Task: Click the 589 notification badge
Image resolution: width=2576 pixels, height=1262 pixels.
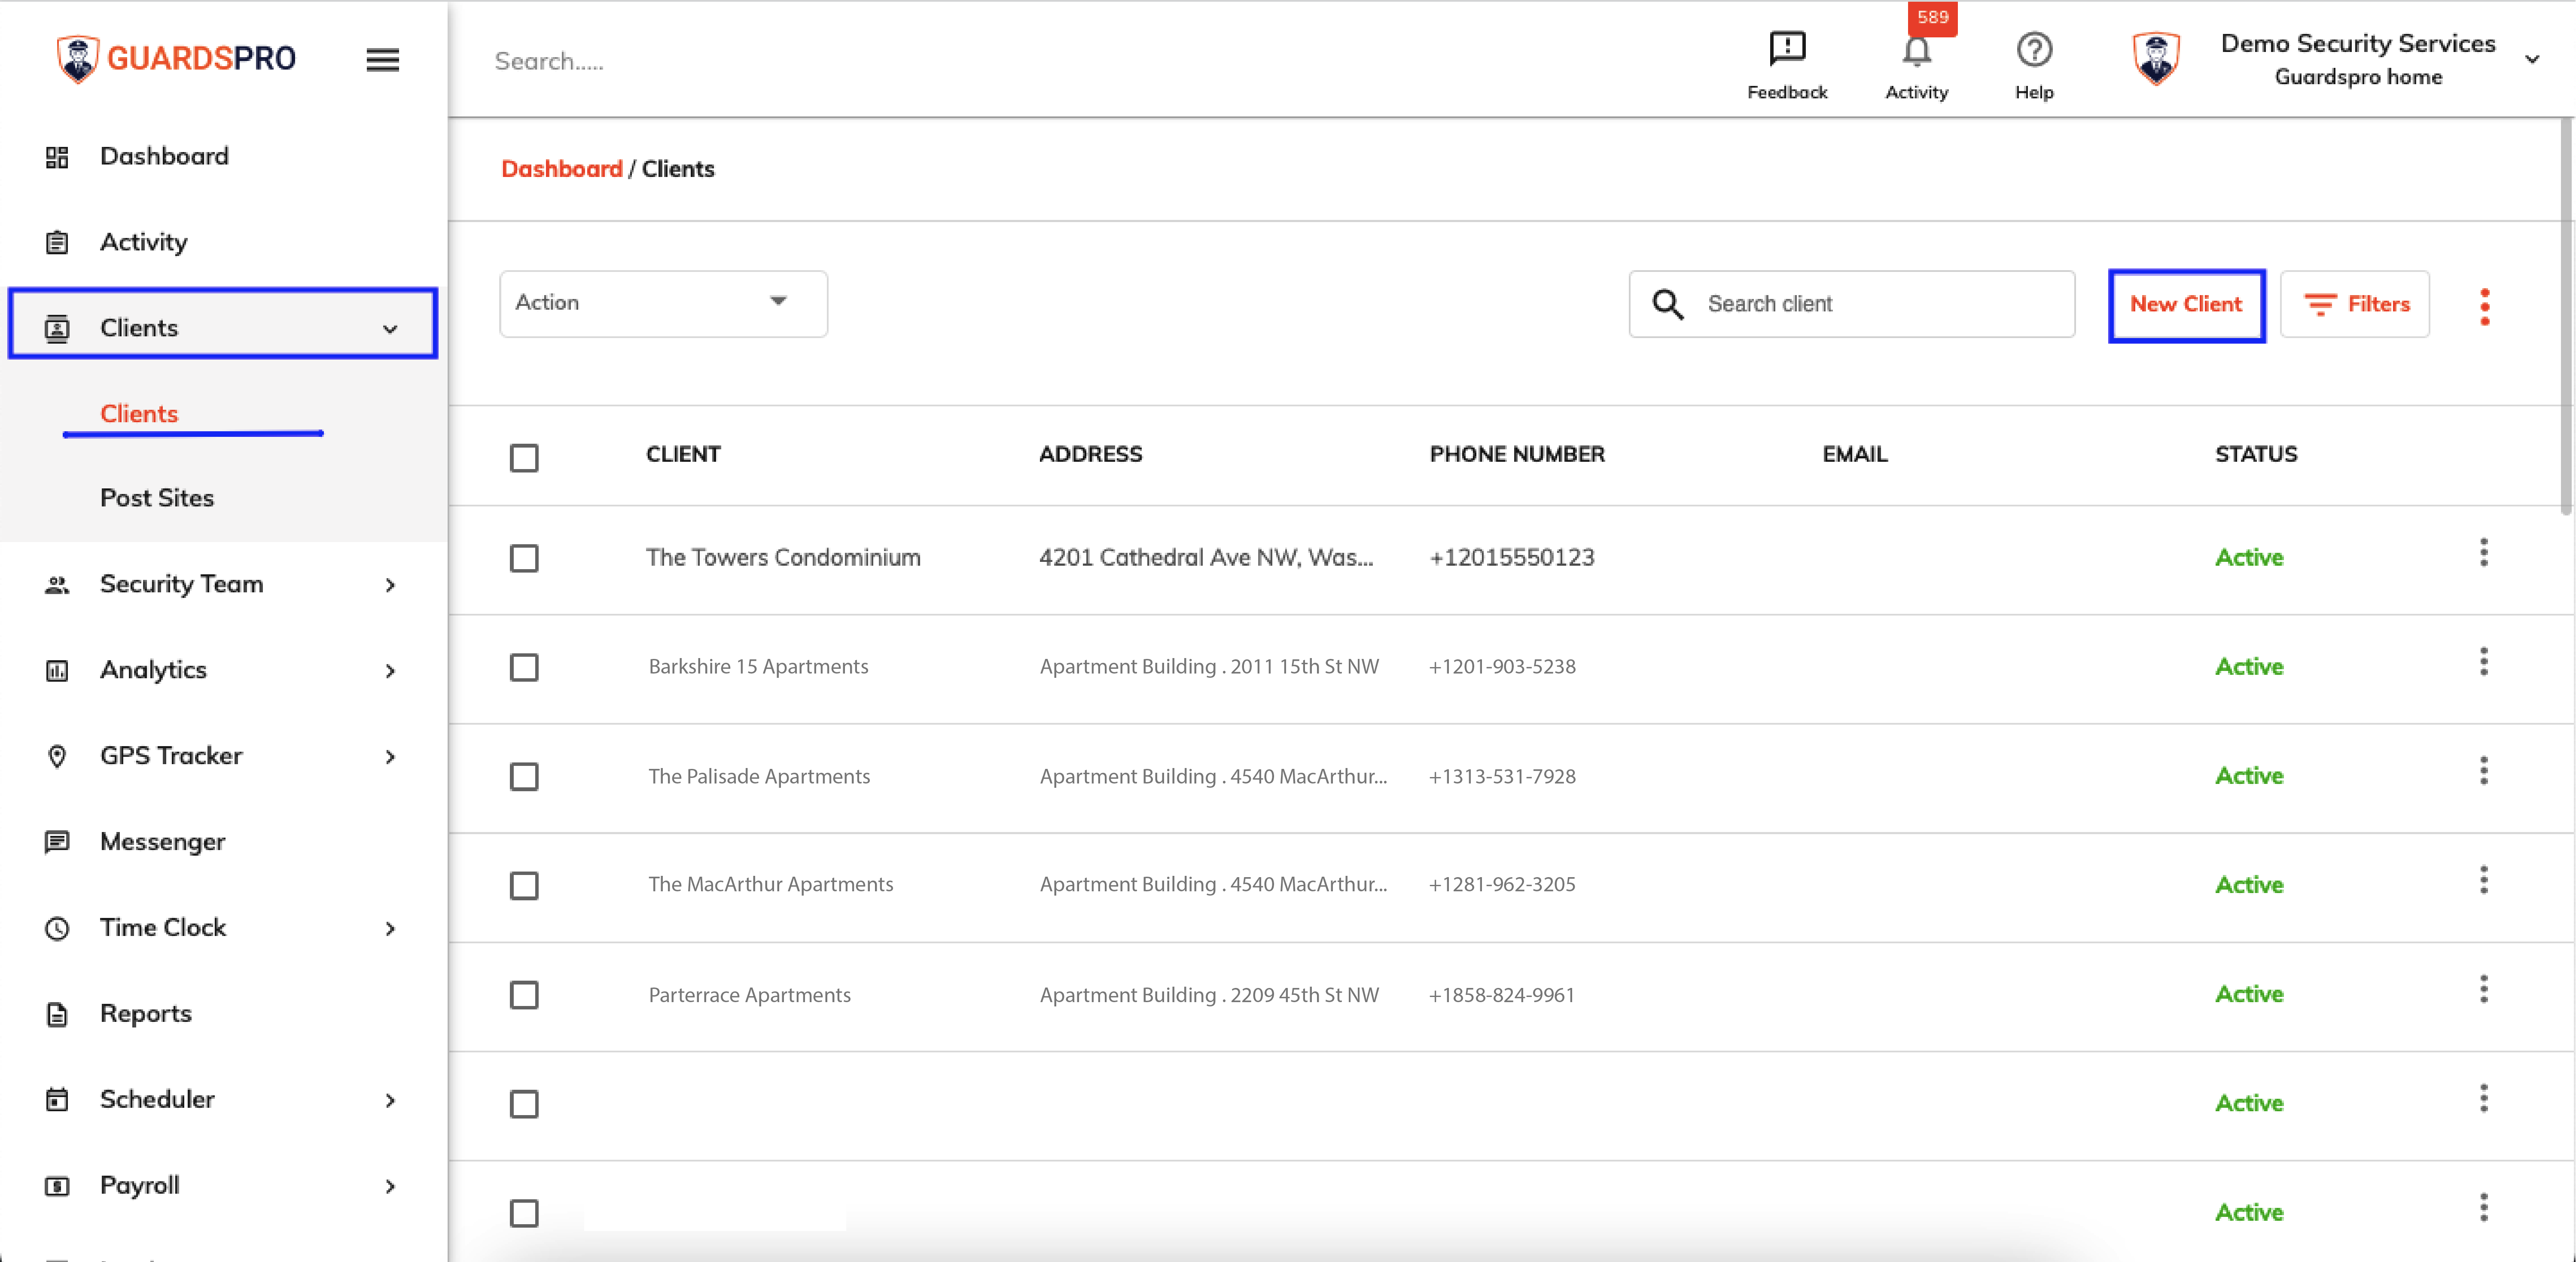Action: point(1932,18)
